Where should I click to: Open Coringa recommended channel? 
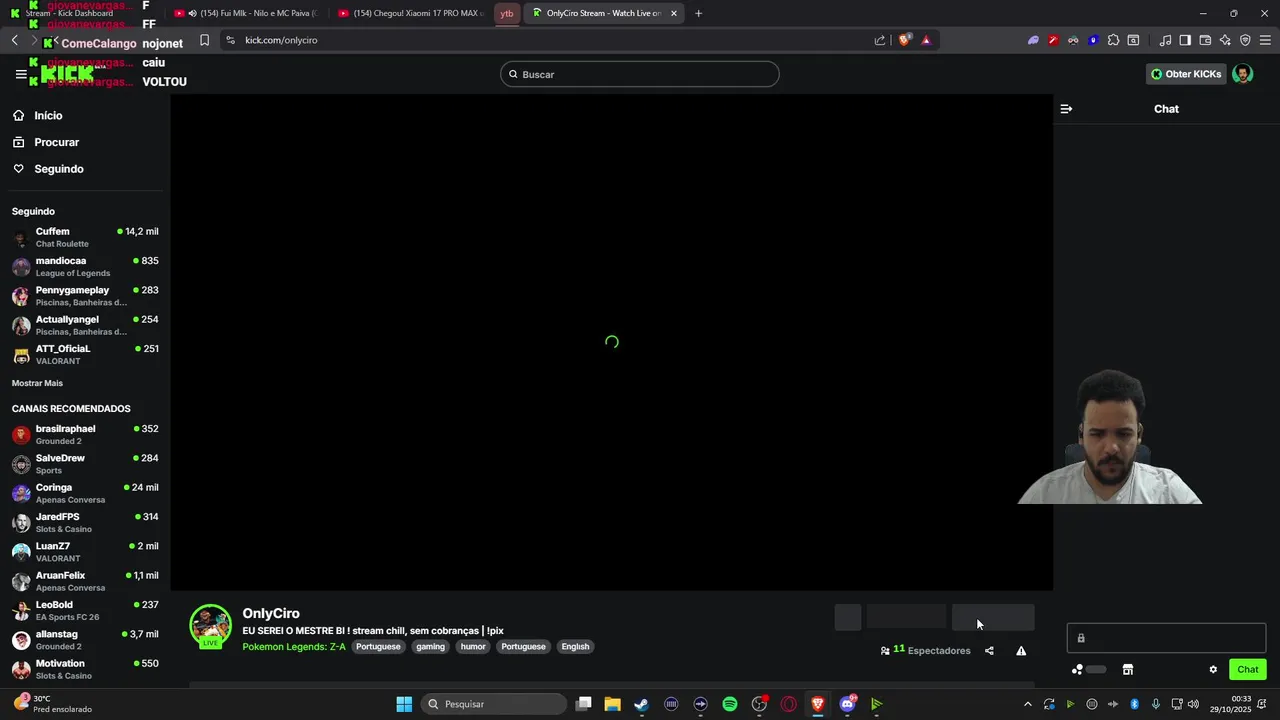tap(84, 493)
